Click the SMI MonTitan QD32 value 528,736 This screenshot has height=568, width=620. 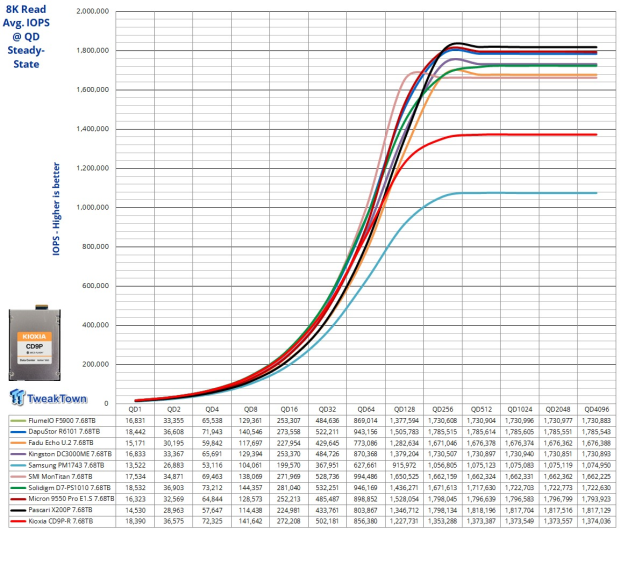click(327, 476)
